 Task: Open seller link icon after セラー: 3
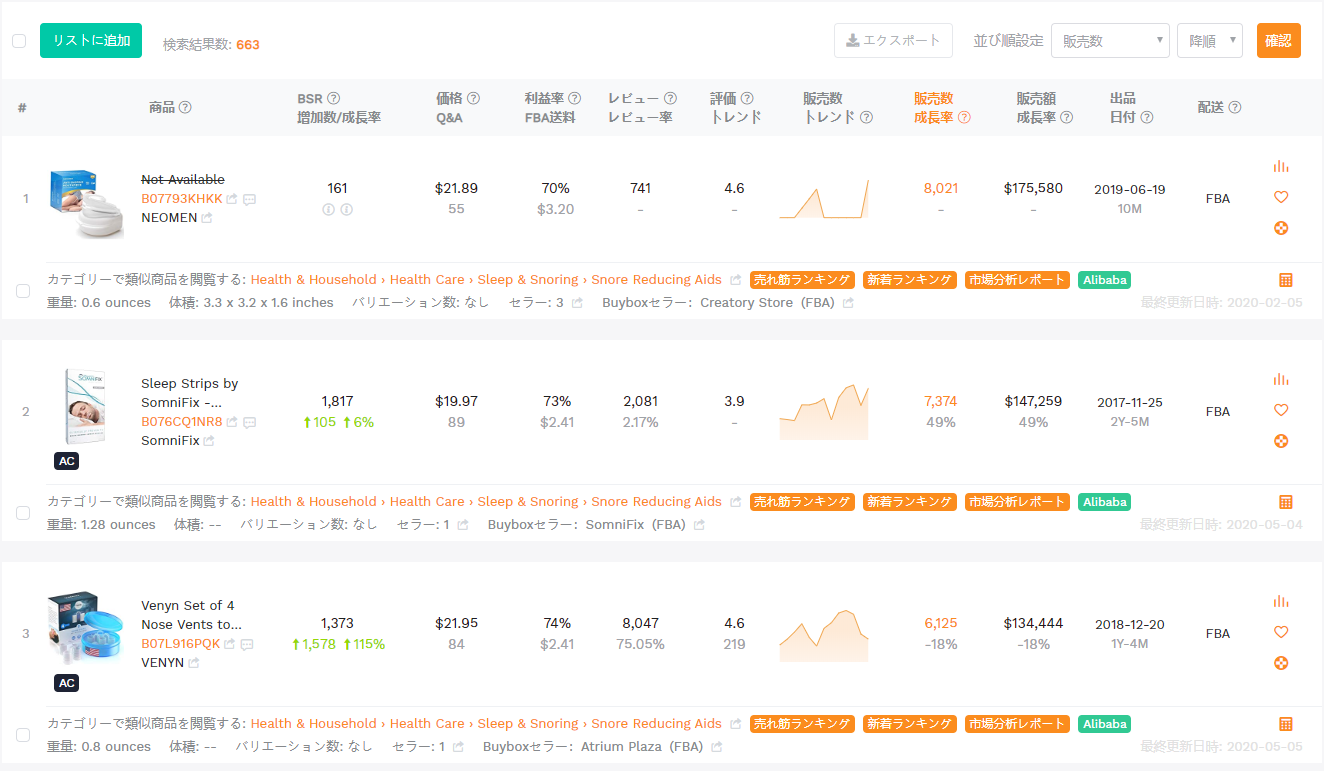pos(577,303)
